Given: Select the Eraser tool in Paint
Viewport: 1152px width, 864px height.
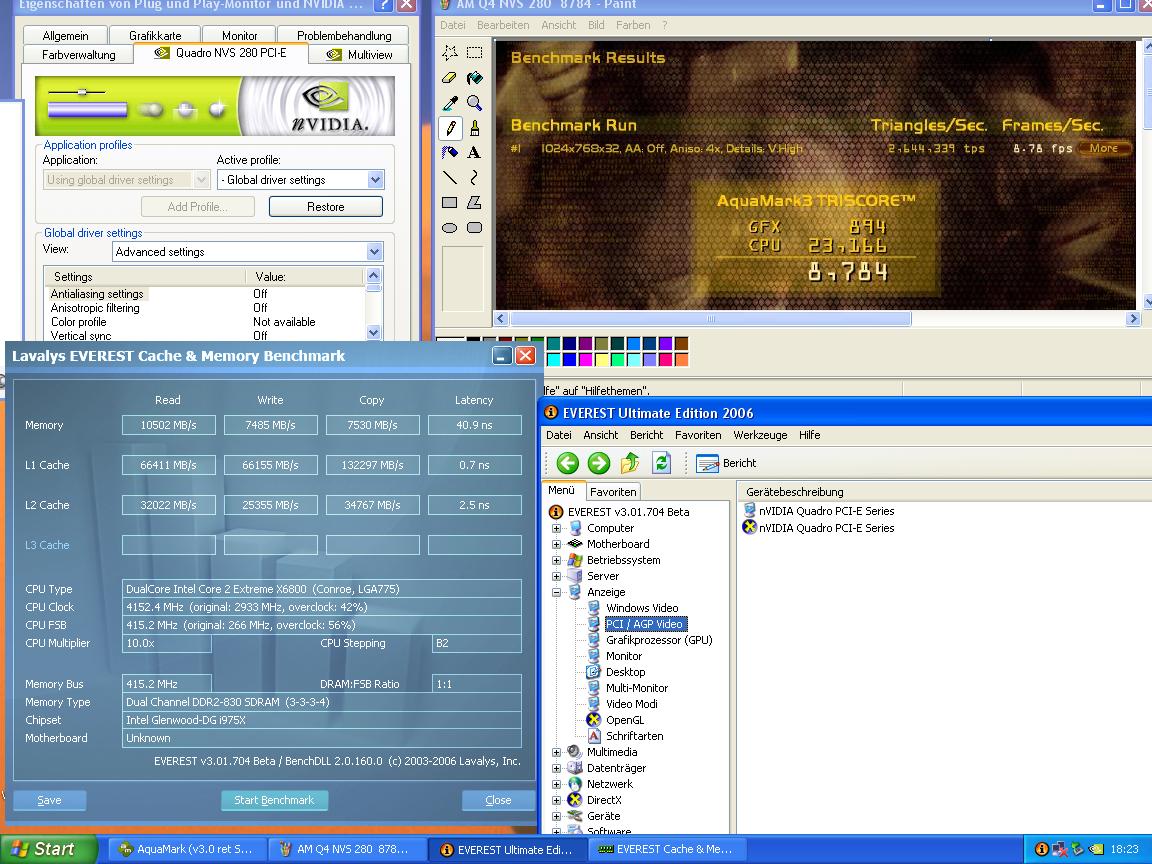Looking at the screenshot, I should click(x=450, y=77).
